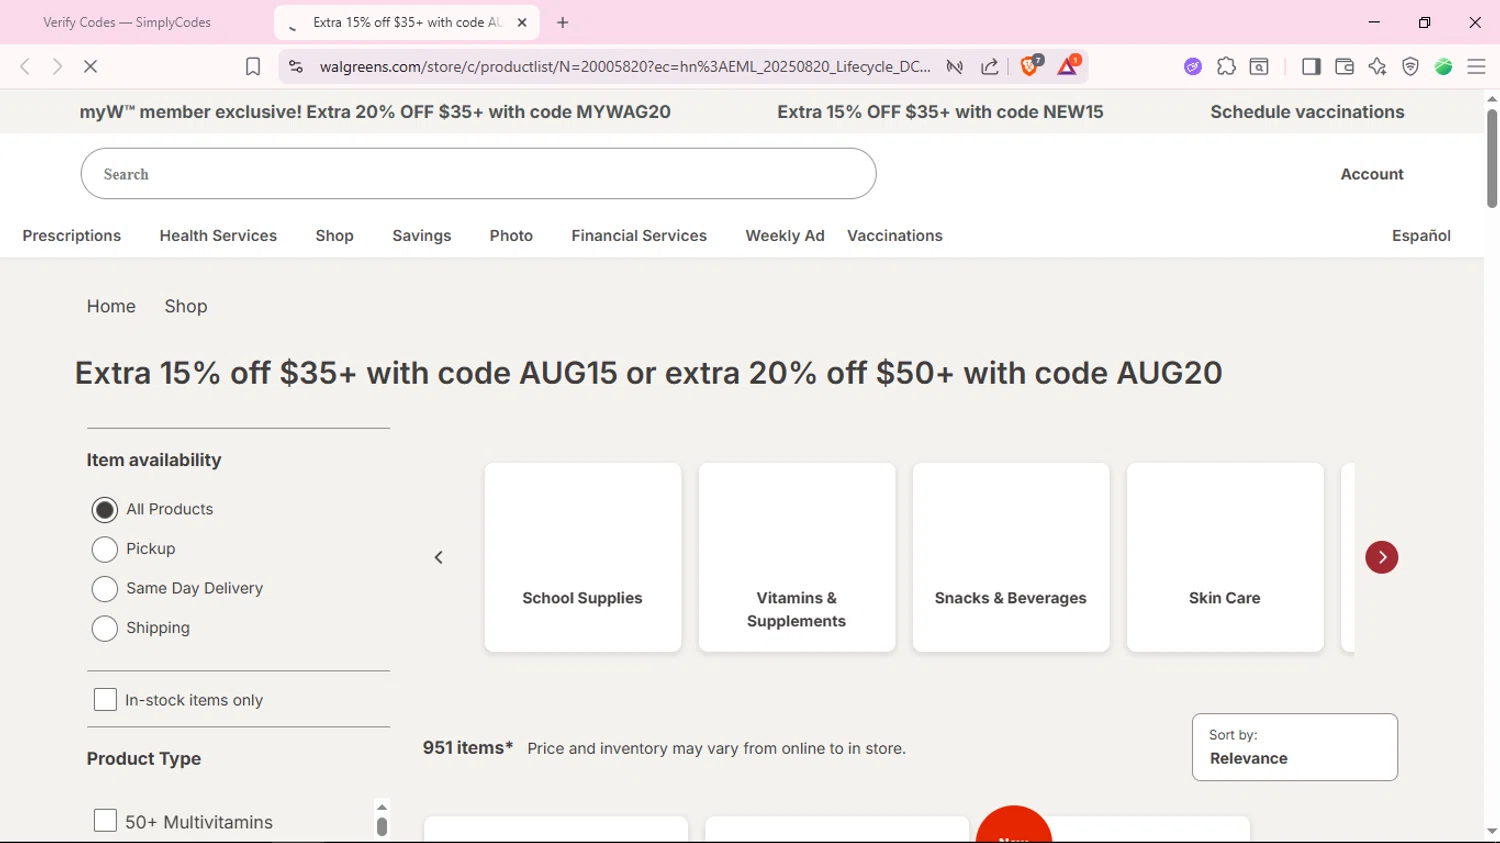Select the Pickup radio button
Screen dimensions: 1500x843
pyautogui.click(x=105, y=549)
